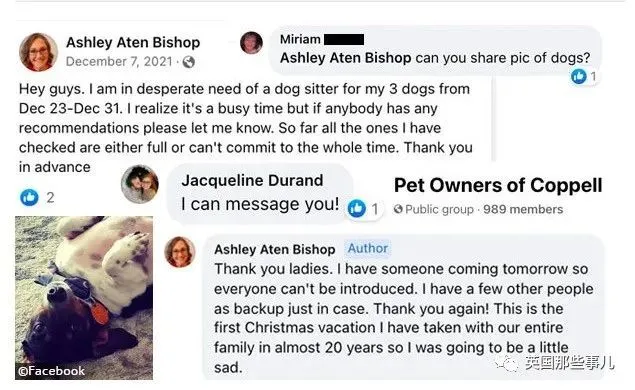Screen dimensions: 635x390
Task: Click Ashley Aten Bishop's post profile picture
Action: [x=38, y=52]
